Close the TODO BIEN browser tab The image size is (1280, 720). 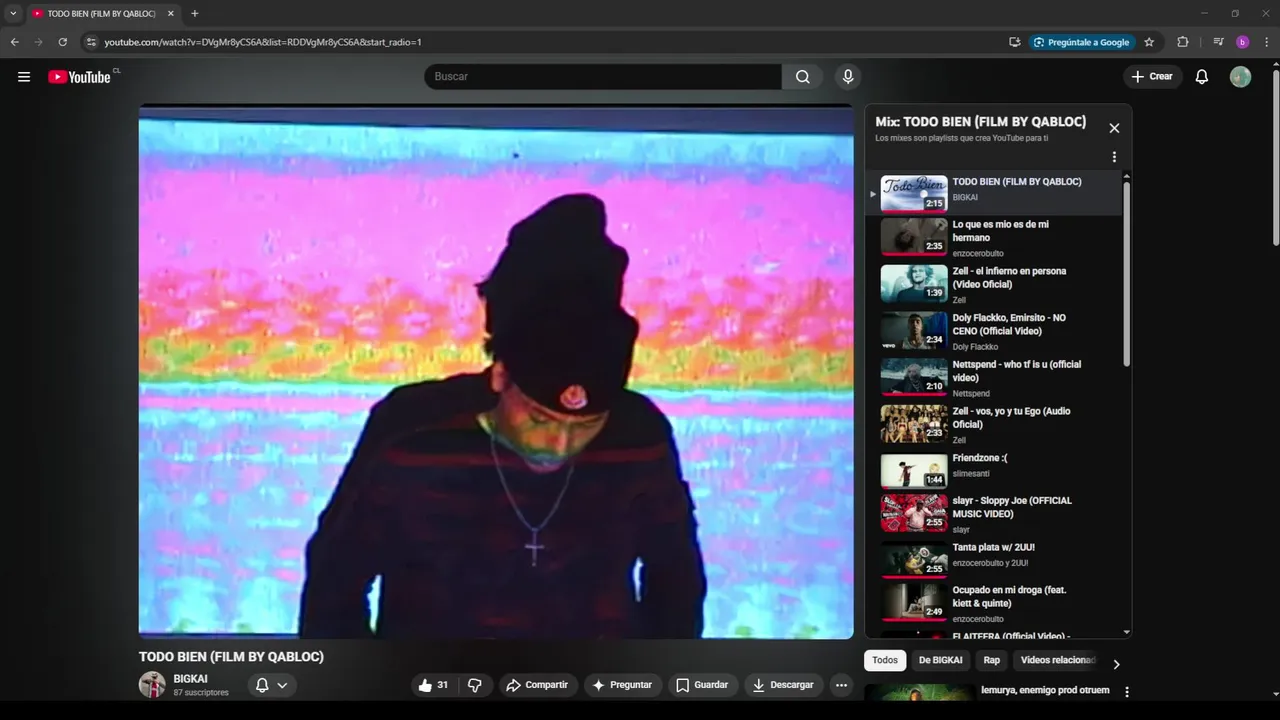(x=171, y=14)
